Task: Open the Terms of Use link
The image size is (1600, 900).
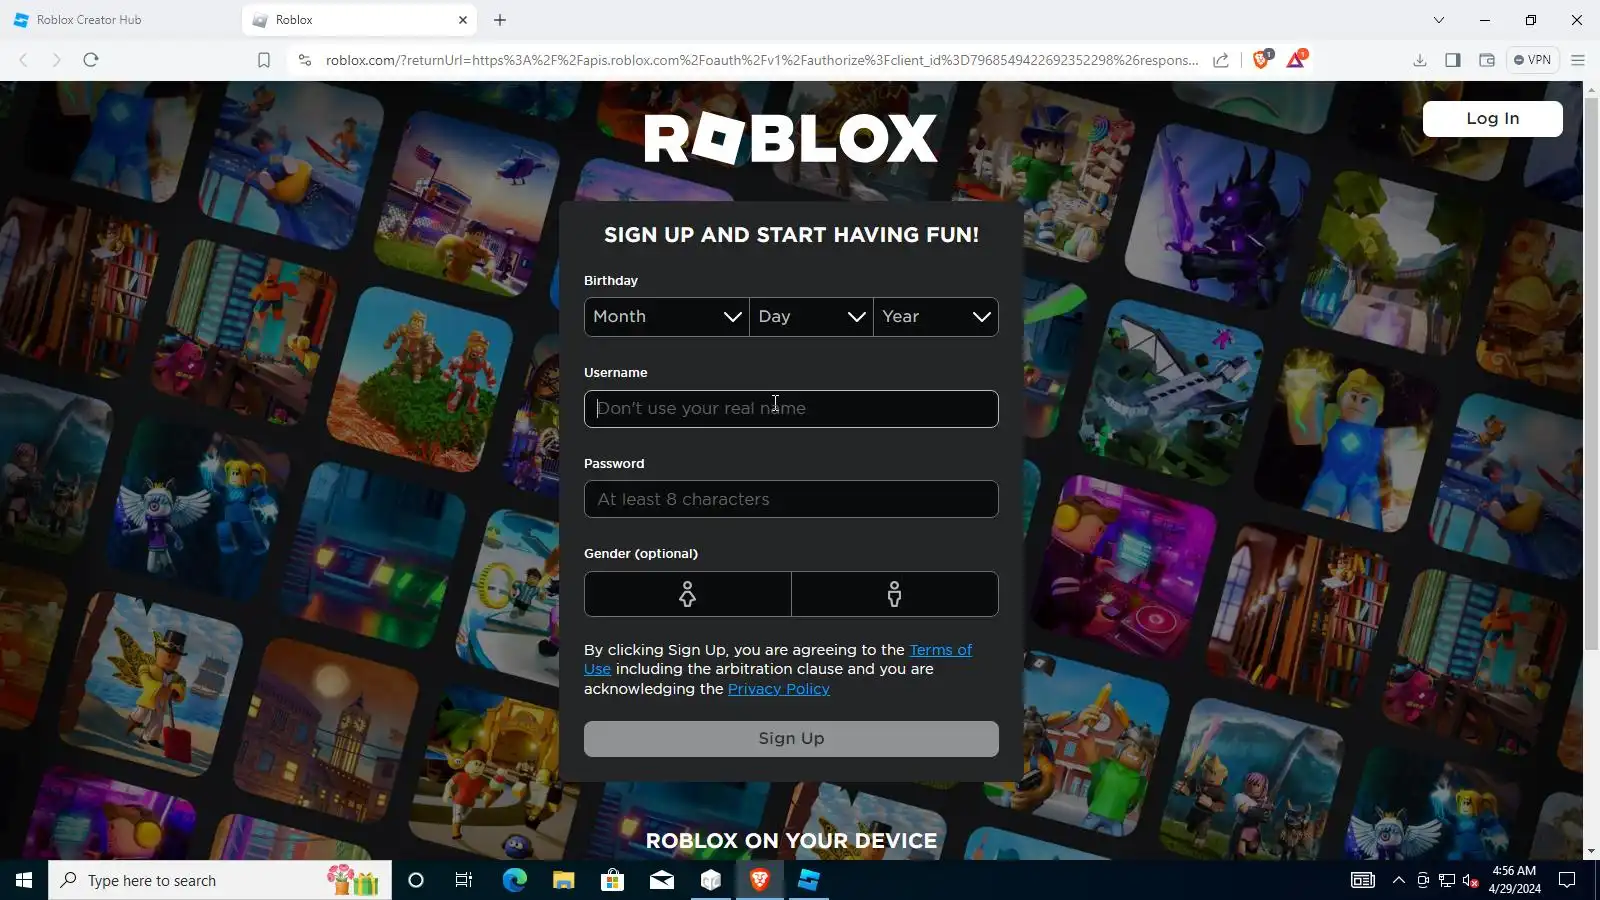Action: pos(940,650)
